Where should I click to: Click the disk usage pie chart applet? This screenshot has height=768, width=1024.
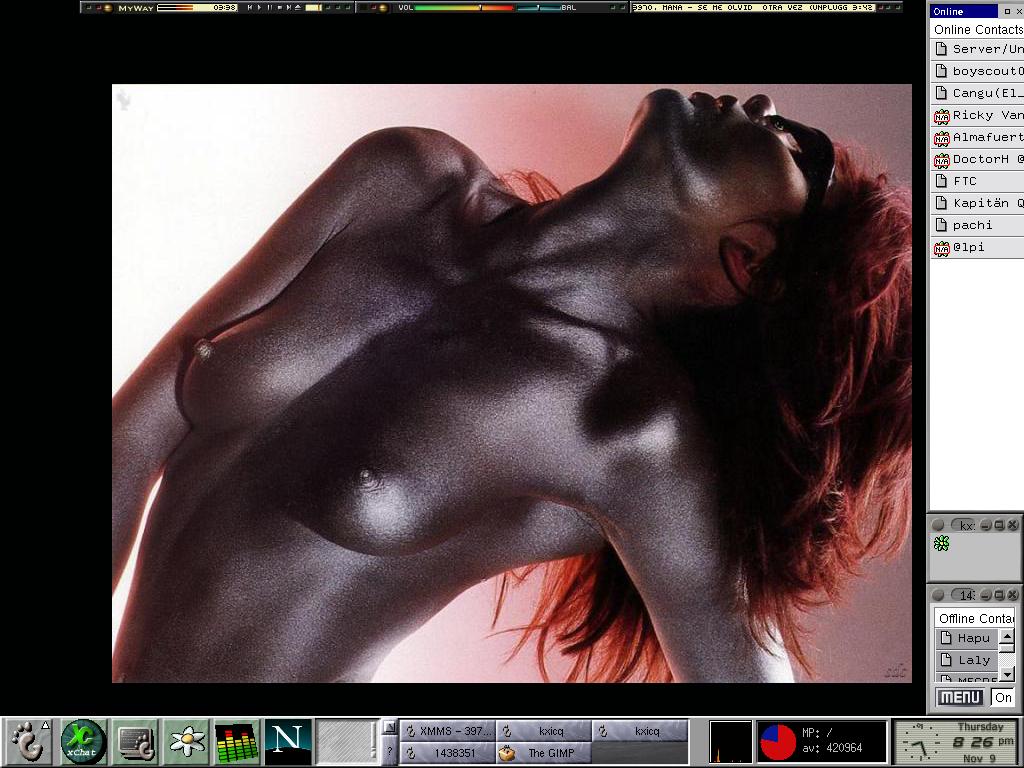(x=778, y=742)
